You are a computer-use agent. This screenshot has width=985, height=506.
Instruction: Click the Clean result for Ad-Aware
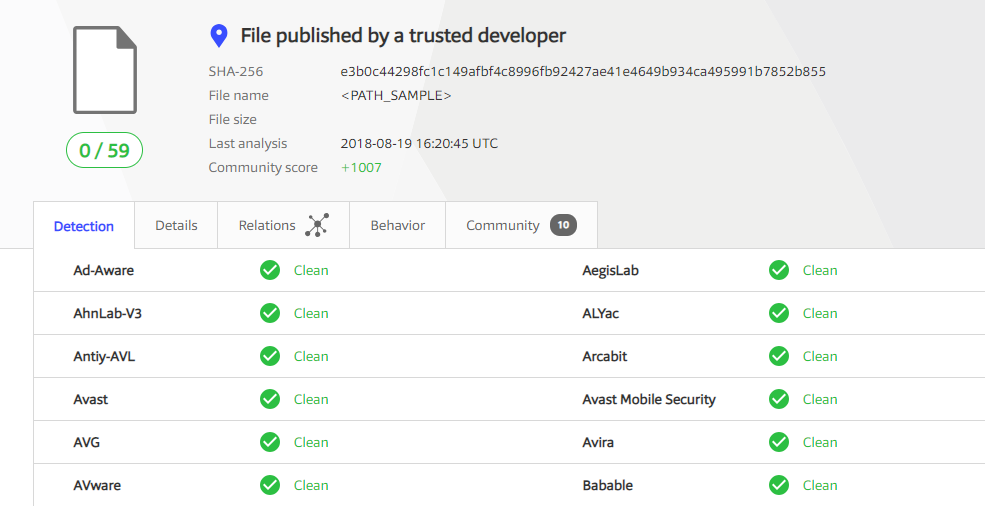[x=311, y=270]
